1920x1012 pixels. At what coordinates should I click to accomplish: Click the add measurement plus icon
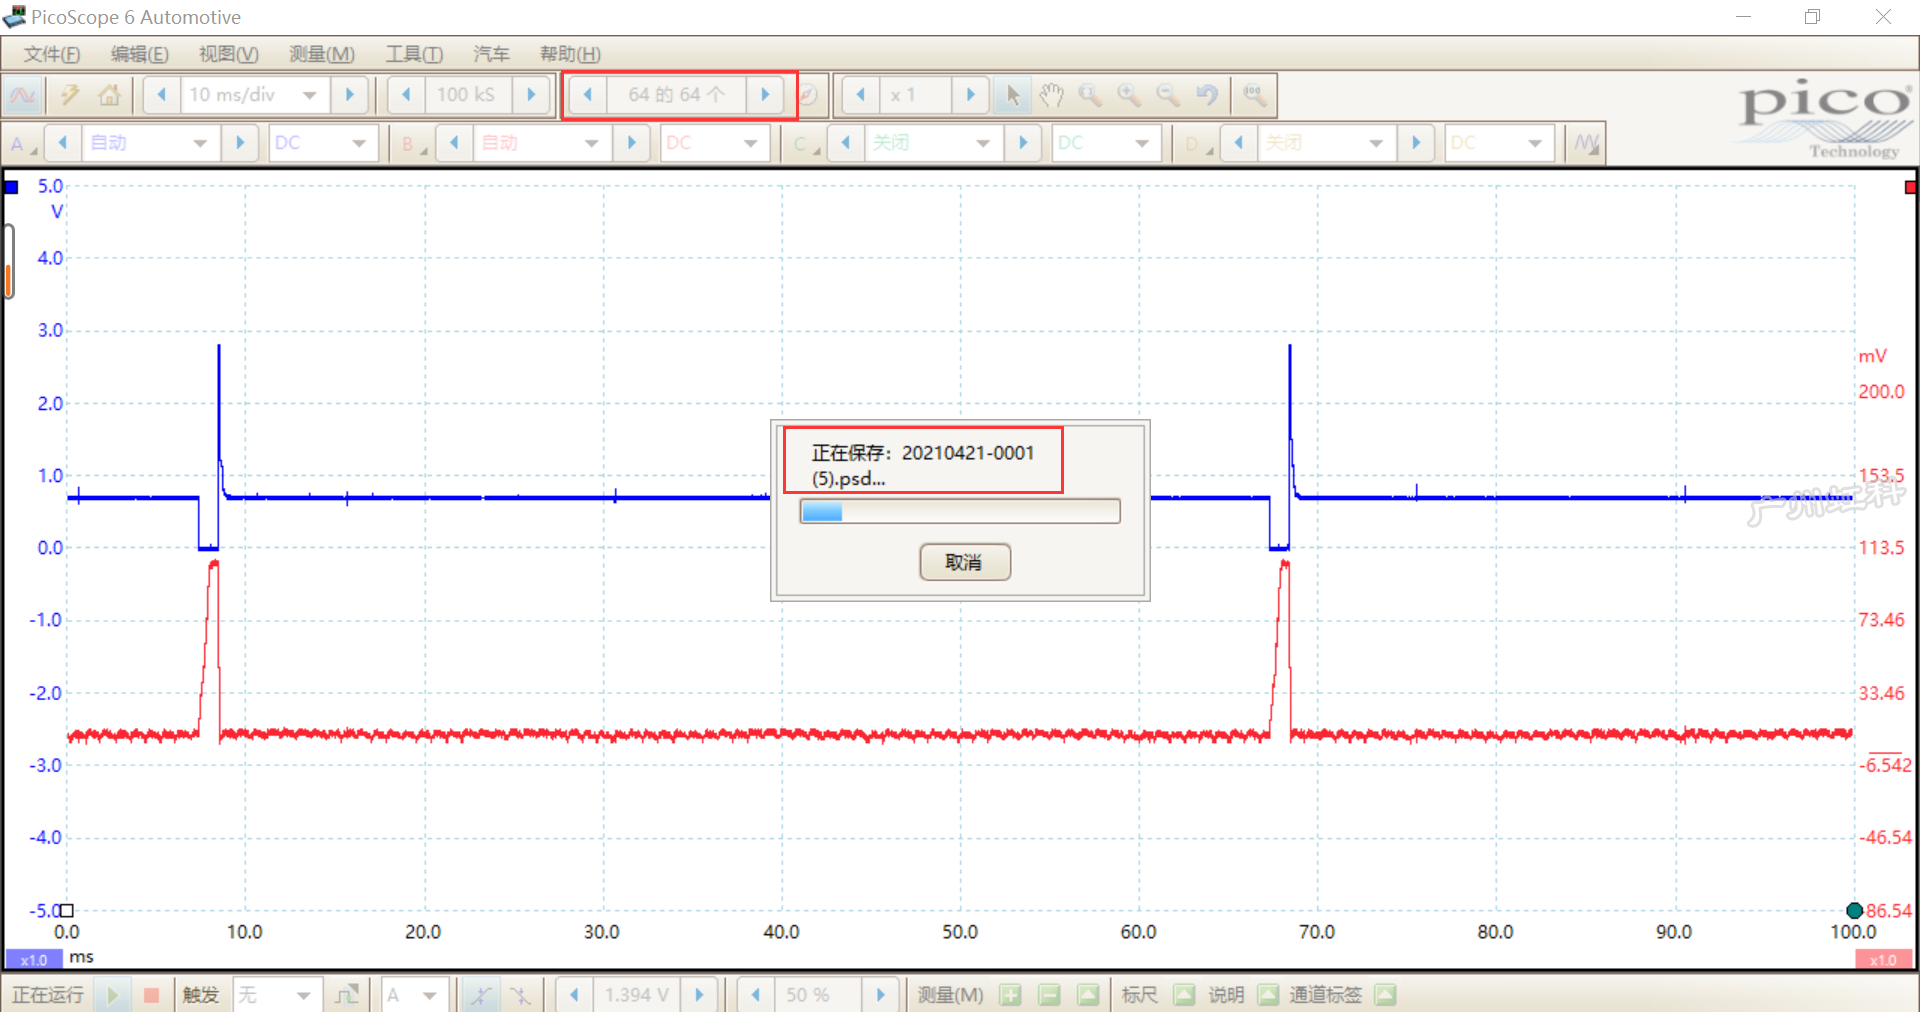(1011, 995)
